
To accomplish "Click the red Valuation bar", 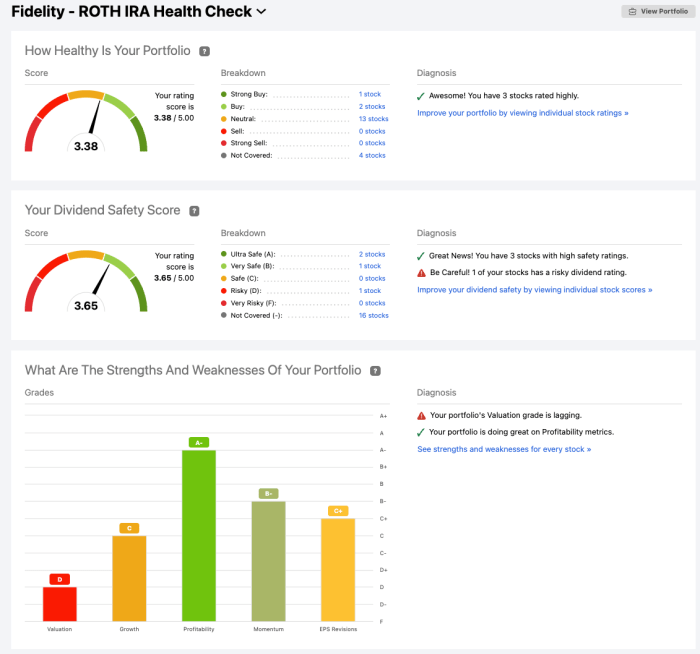I will [60, 604].
